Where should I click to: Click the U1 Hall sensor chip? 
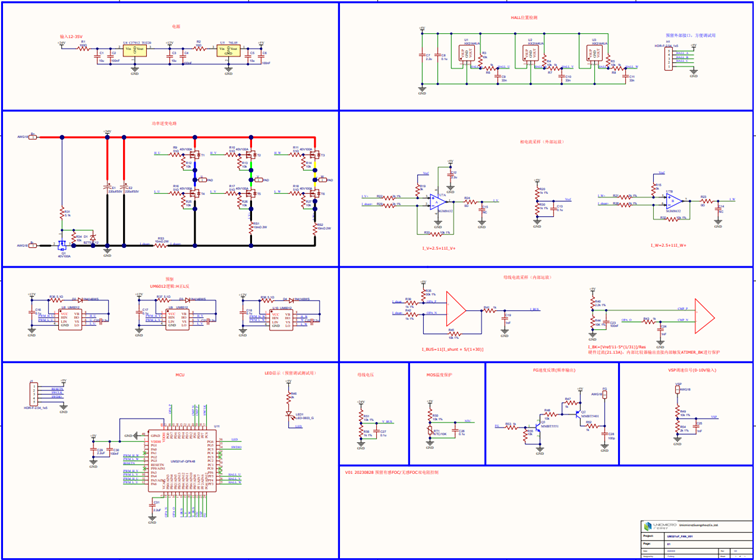(469, 52)
